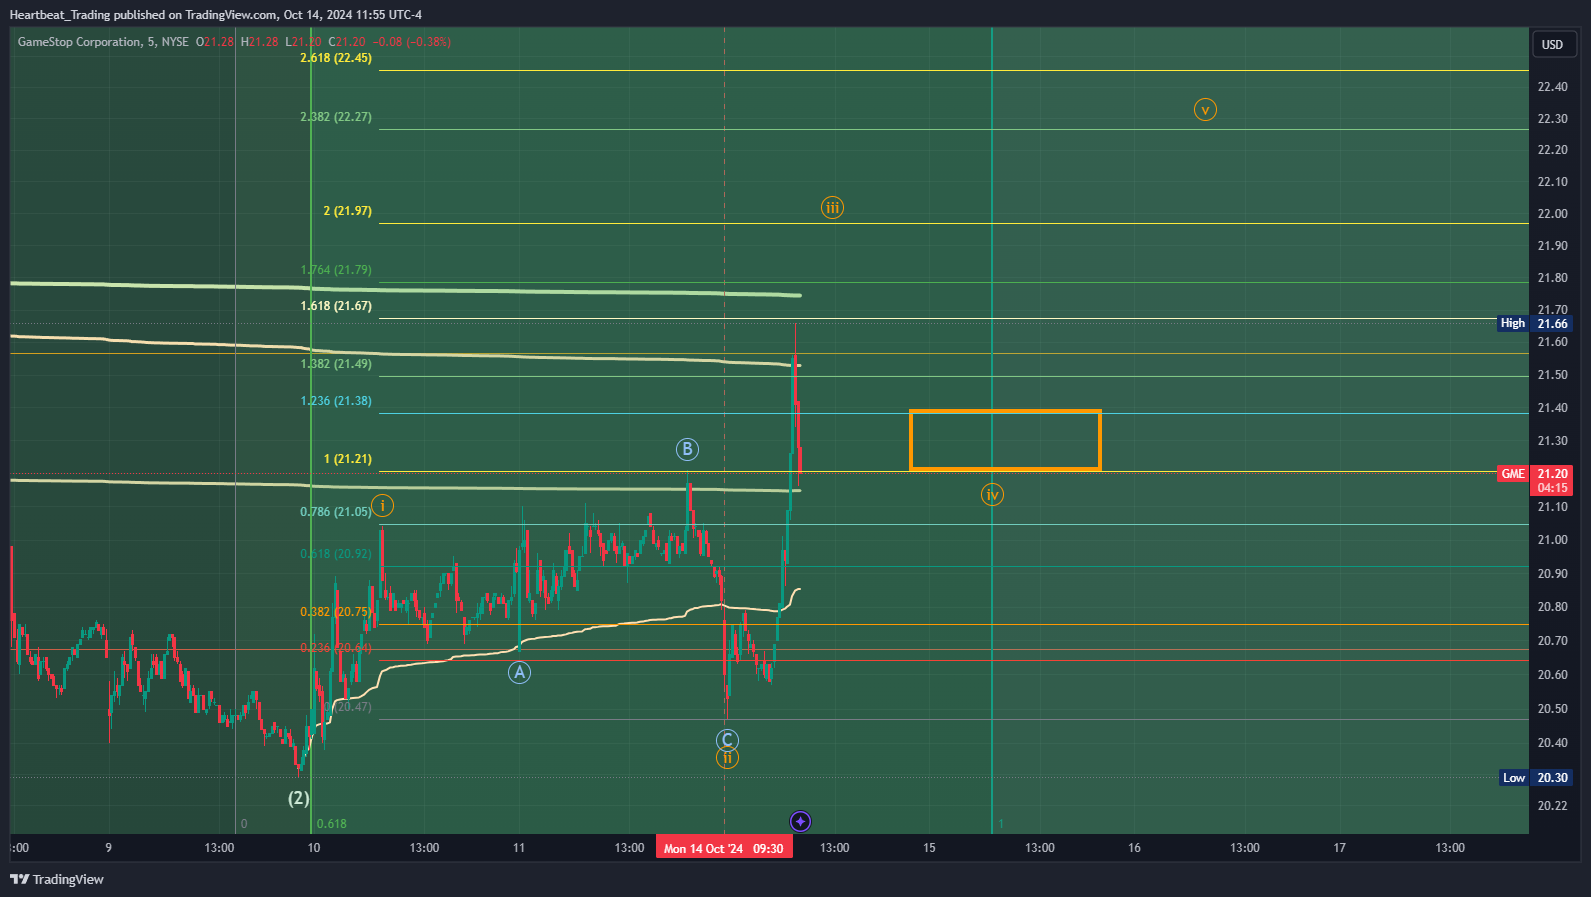The height and width of the screenshot is (897, 1591).
Task: Click the date 9 on the time axis
Action: [109, 848]
